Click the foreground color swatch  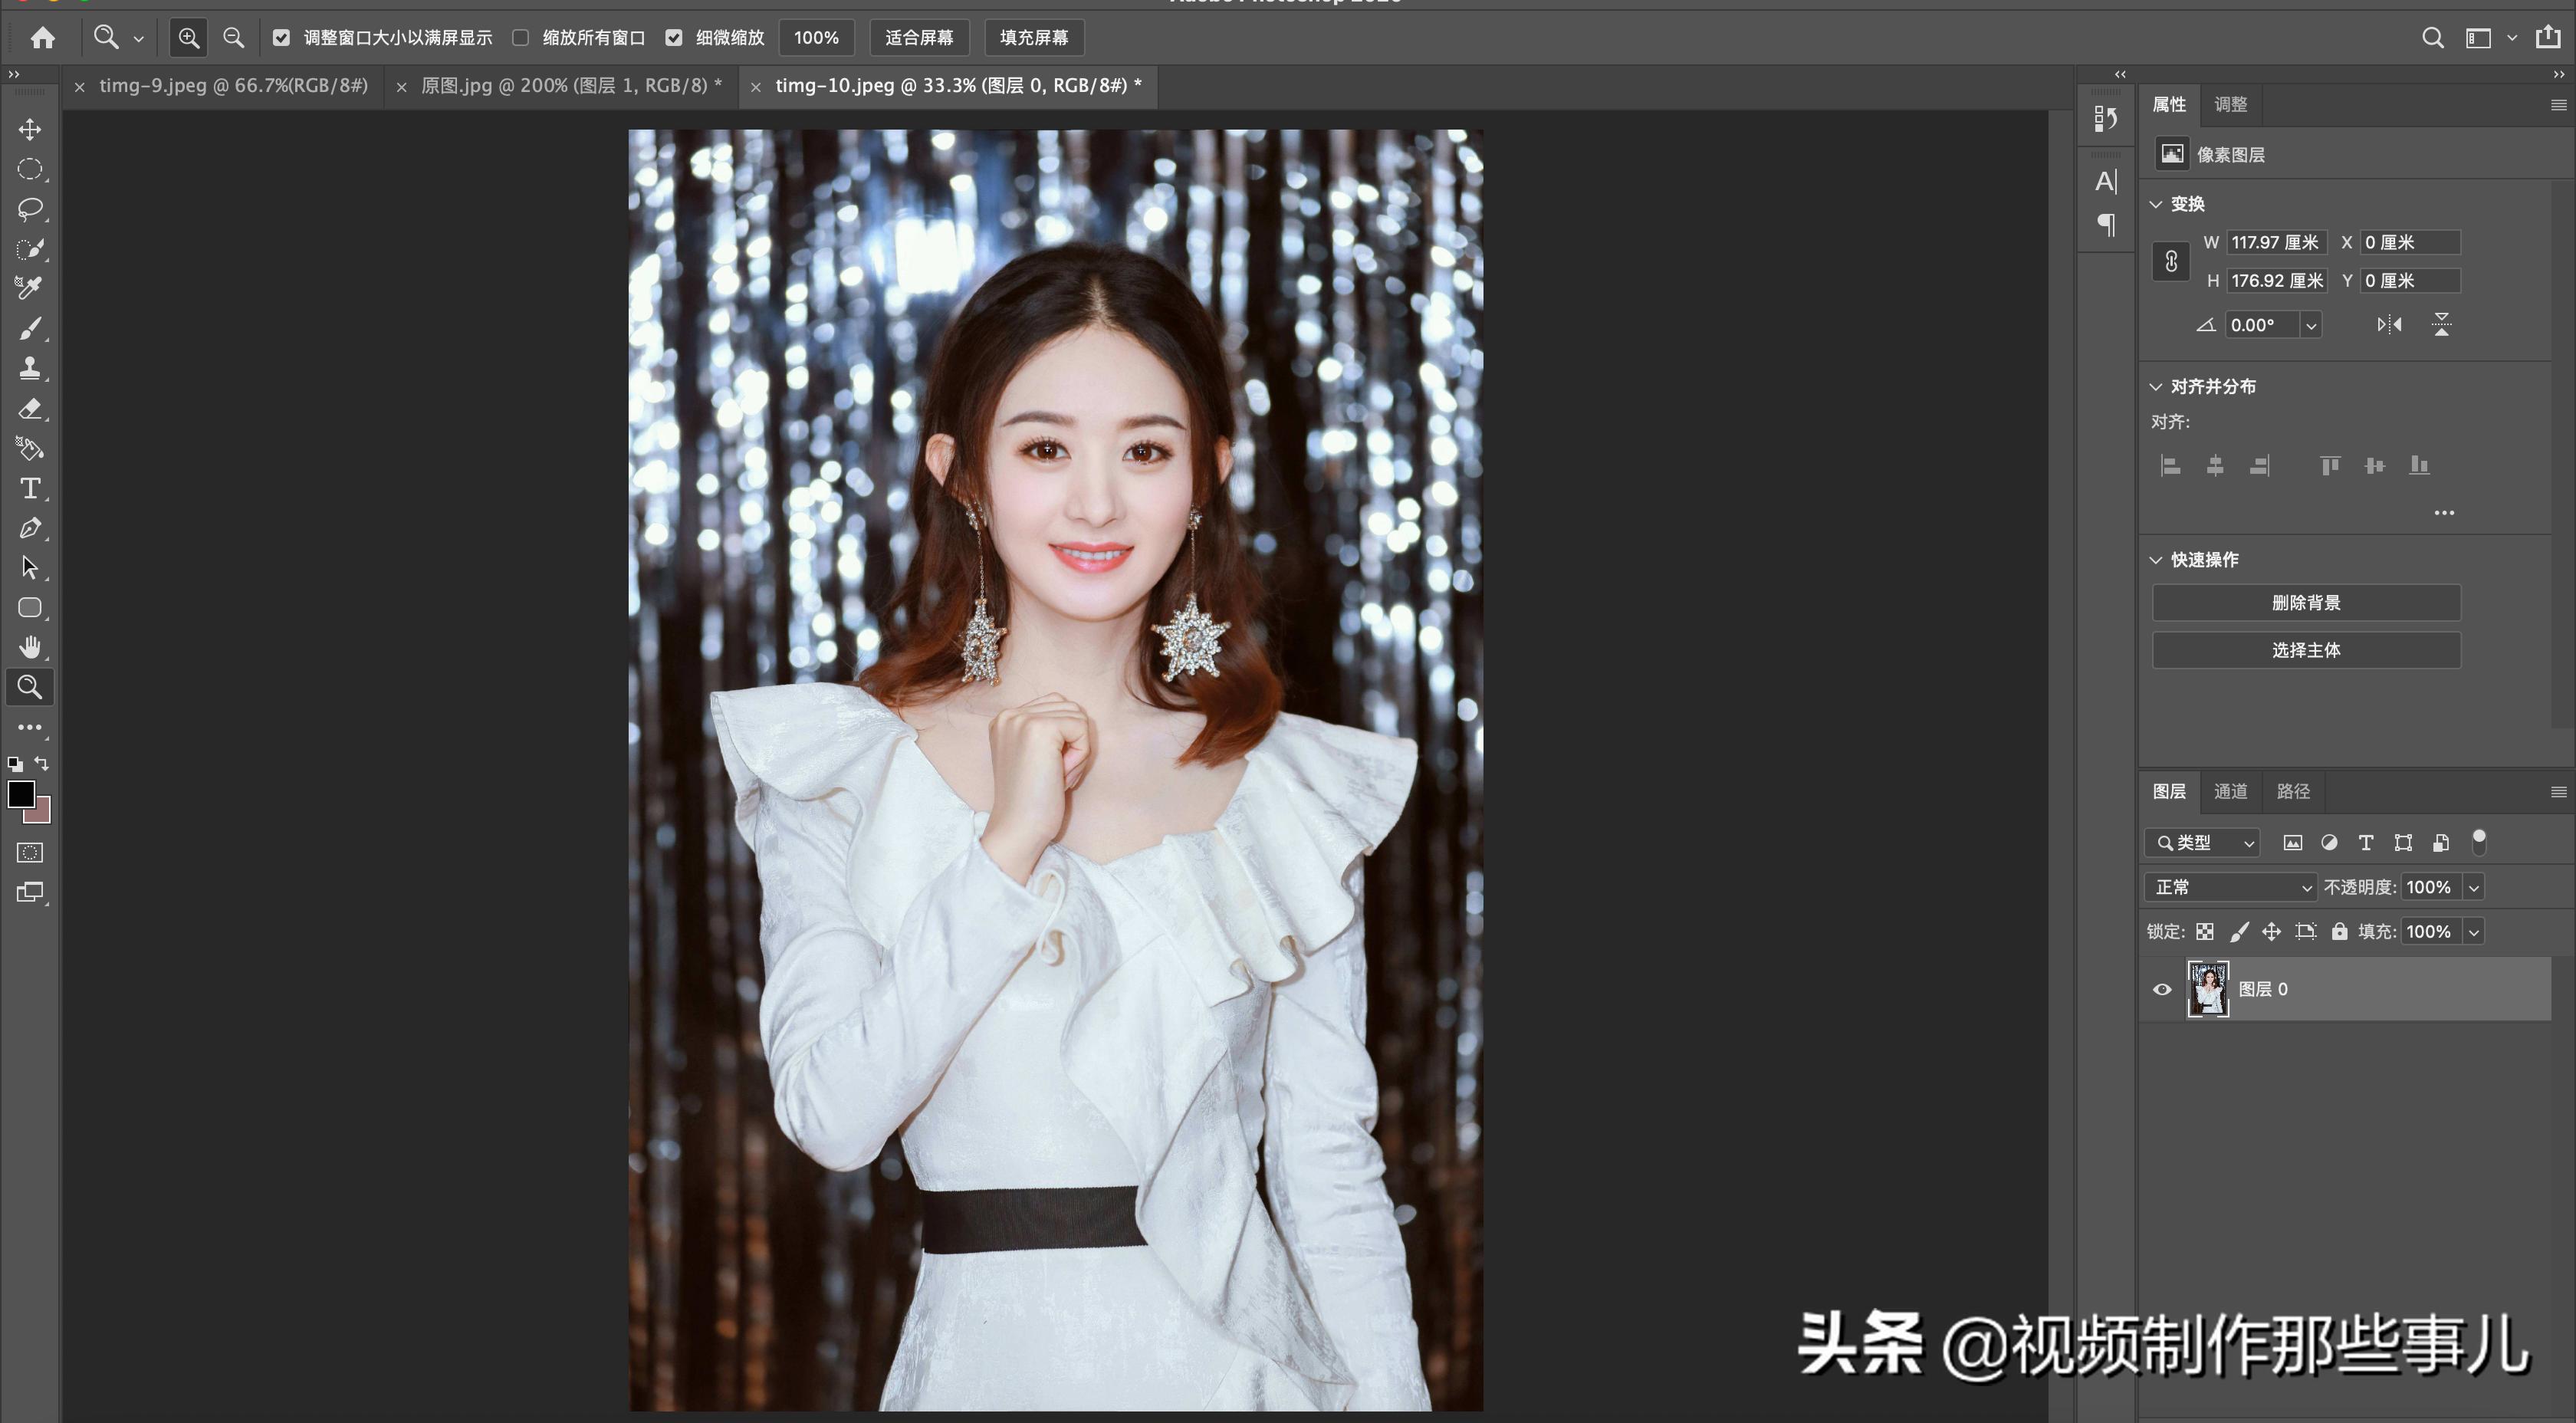tap(20, 793)
